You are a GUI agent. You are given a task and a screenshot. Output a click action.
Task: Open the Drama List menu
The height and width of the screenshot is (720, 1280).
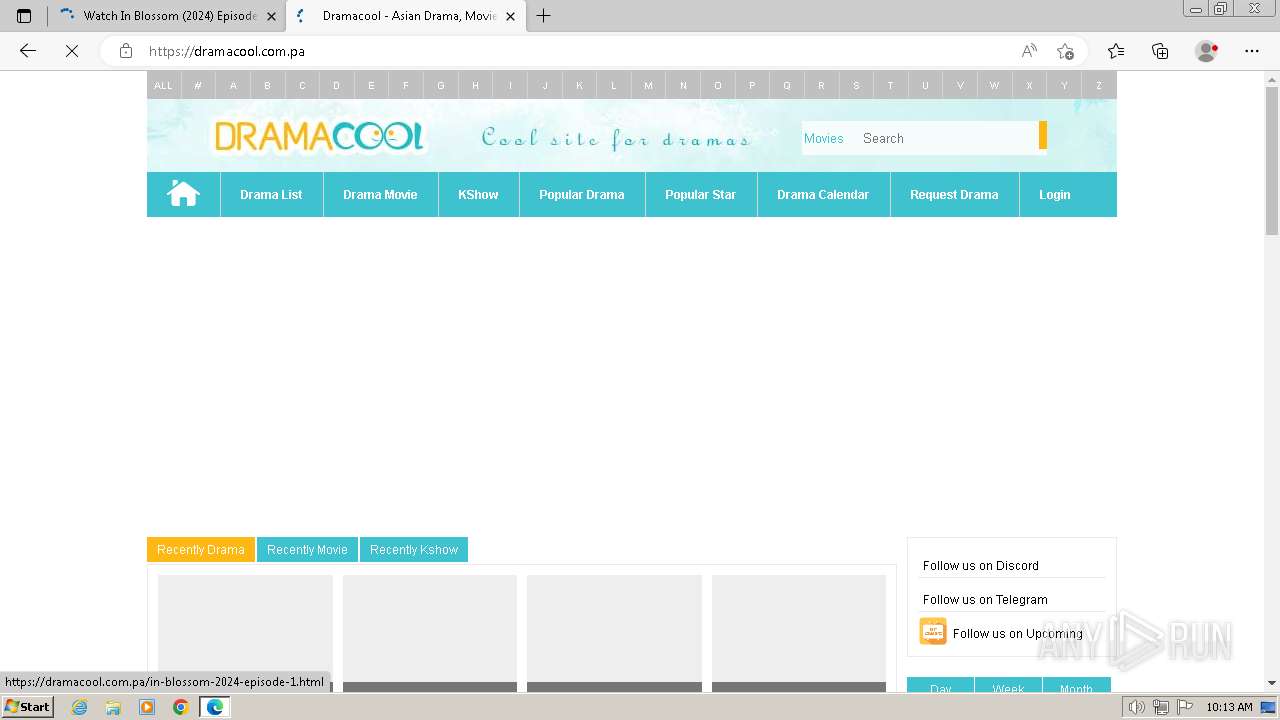tap(271, 194)
